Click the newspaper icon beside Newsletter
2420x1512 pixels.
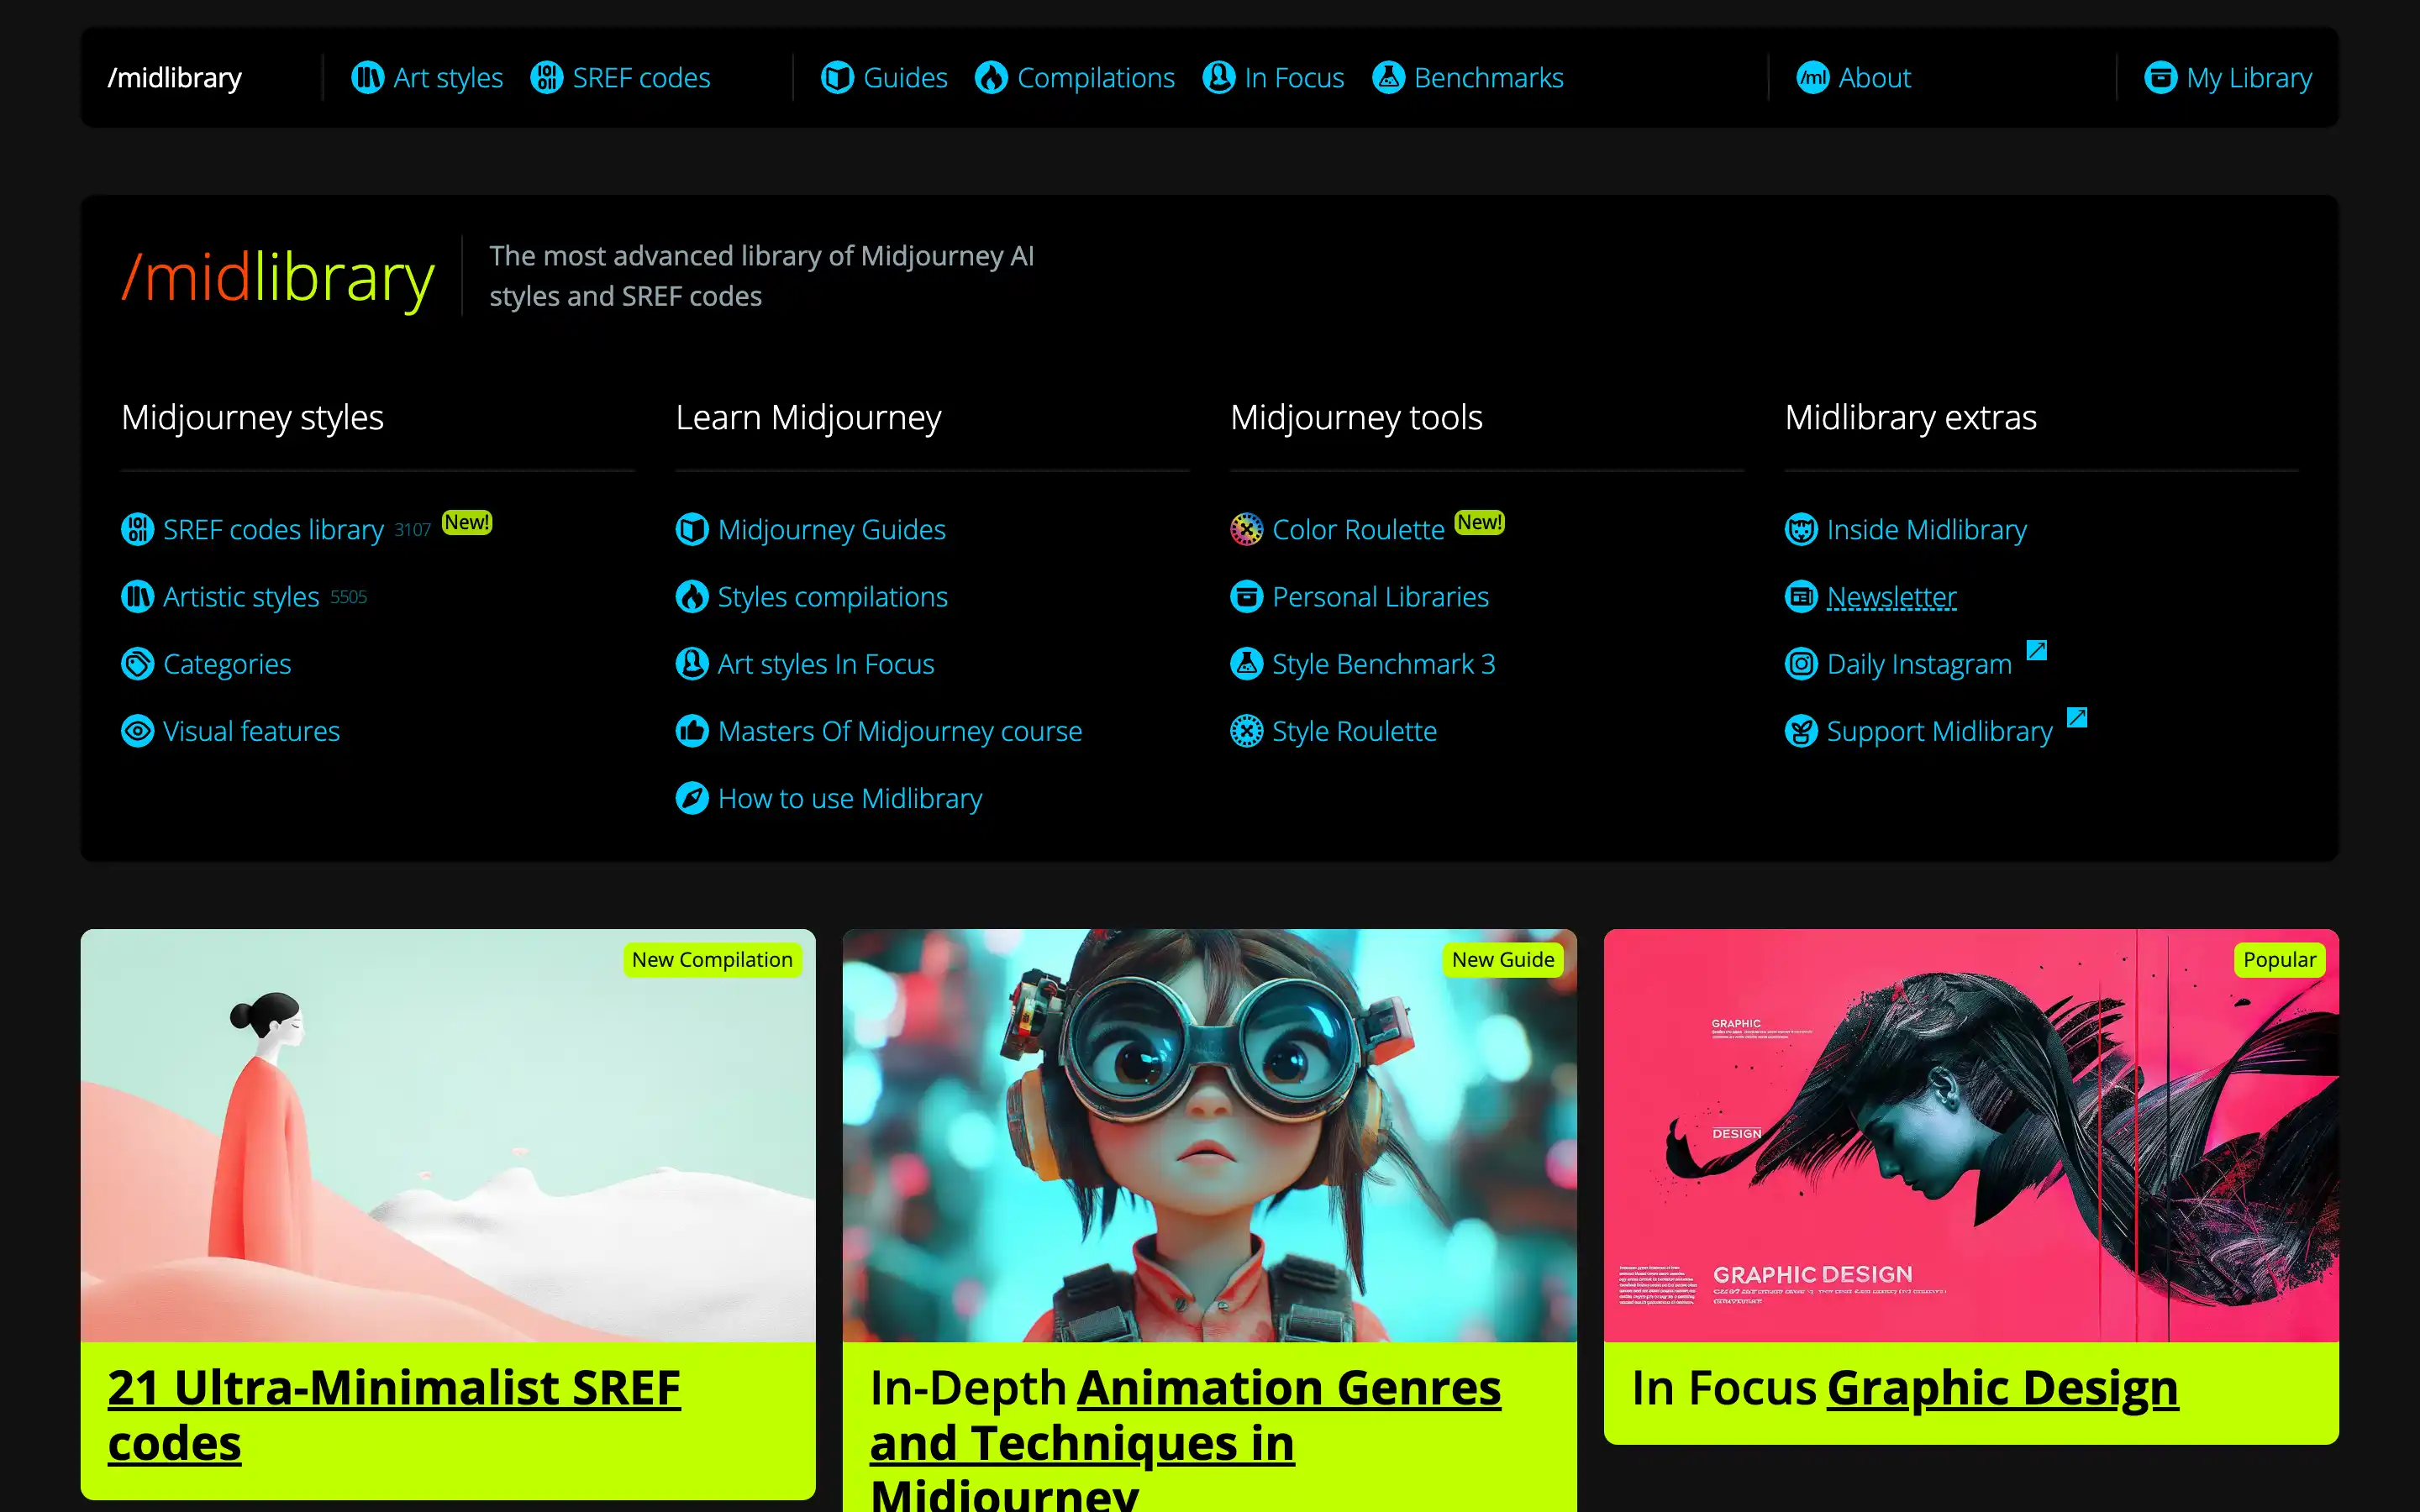point(1801,596)
